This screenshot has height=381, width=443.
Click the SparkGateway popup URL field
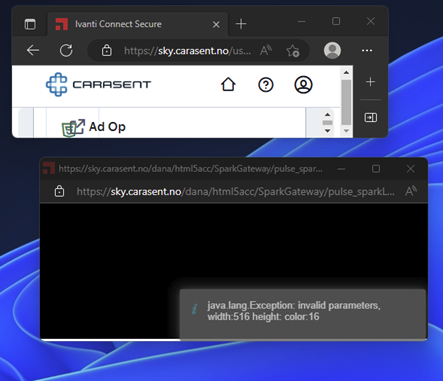pos(235,192)
